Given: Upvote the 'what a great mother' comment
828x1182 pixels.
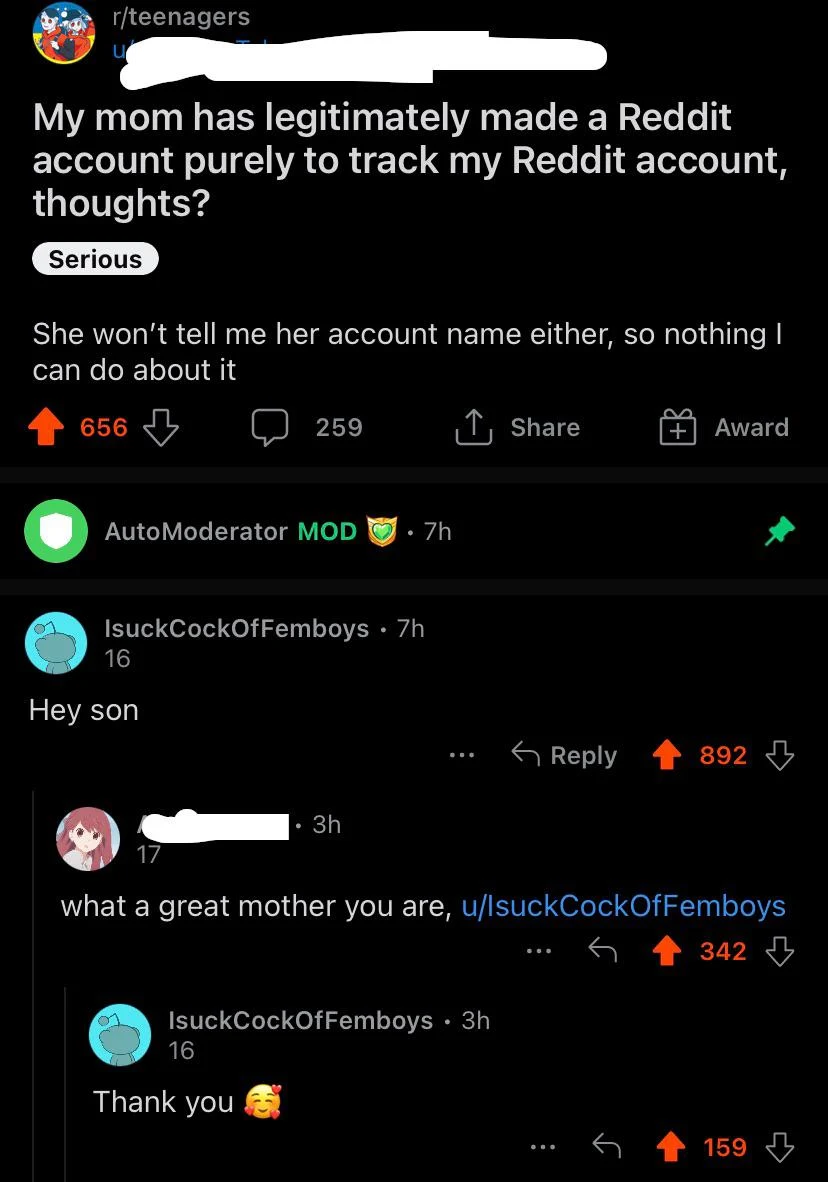Looking at the screenshot, I should pyautogui.click(x=668, y=951).
